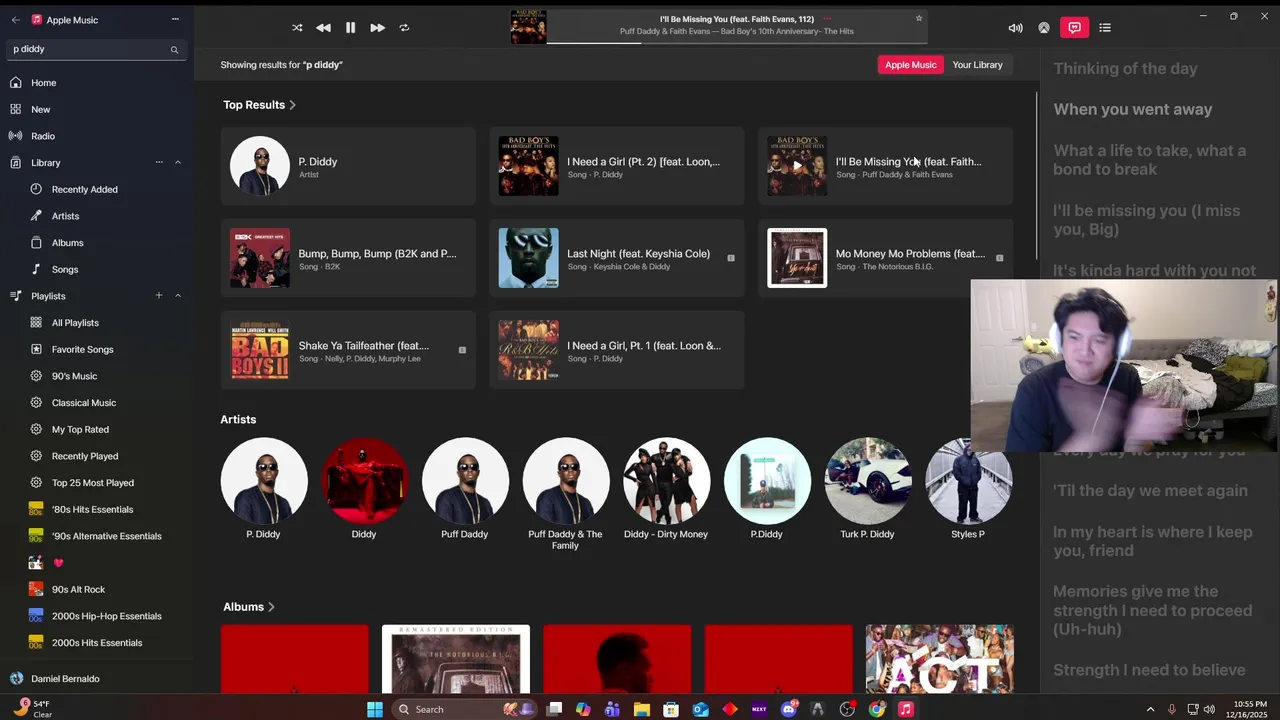Open the Up Next queue list
Screen dimensions: 1280x720
pos(1105,28)
